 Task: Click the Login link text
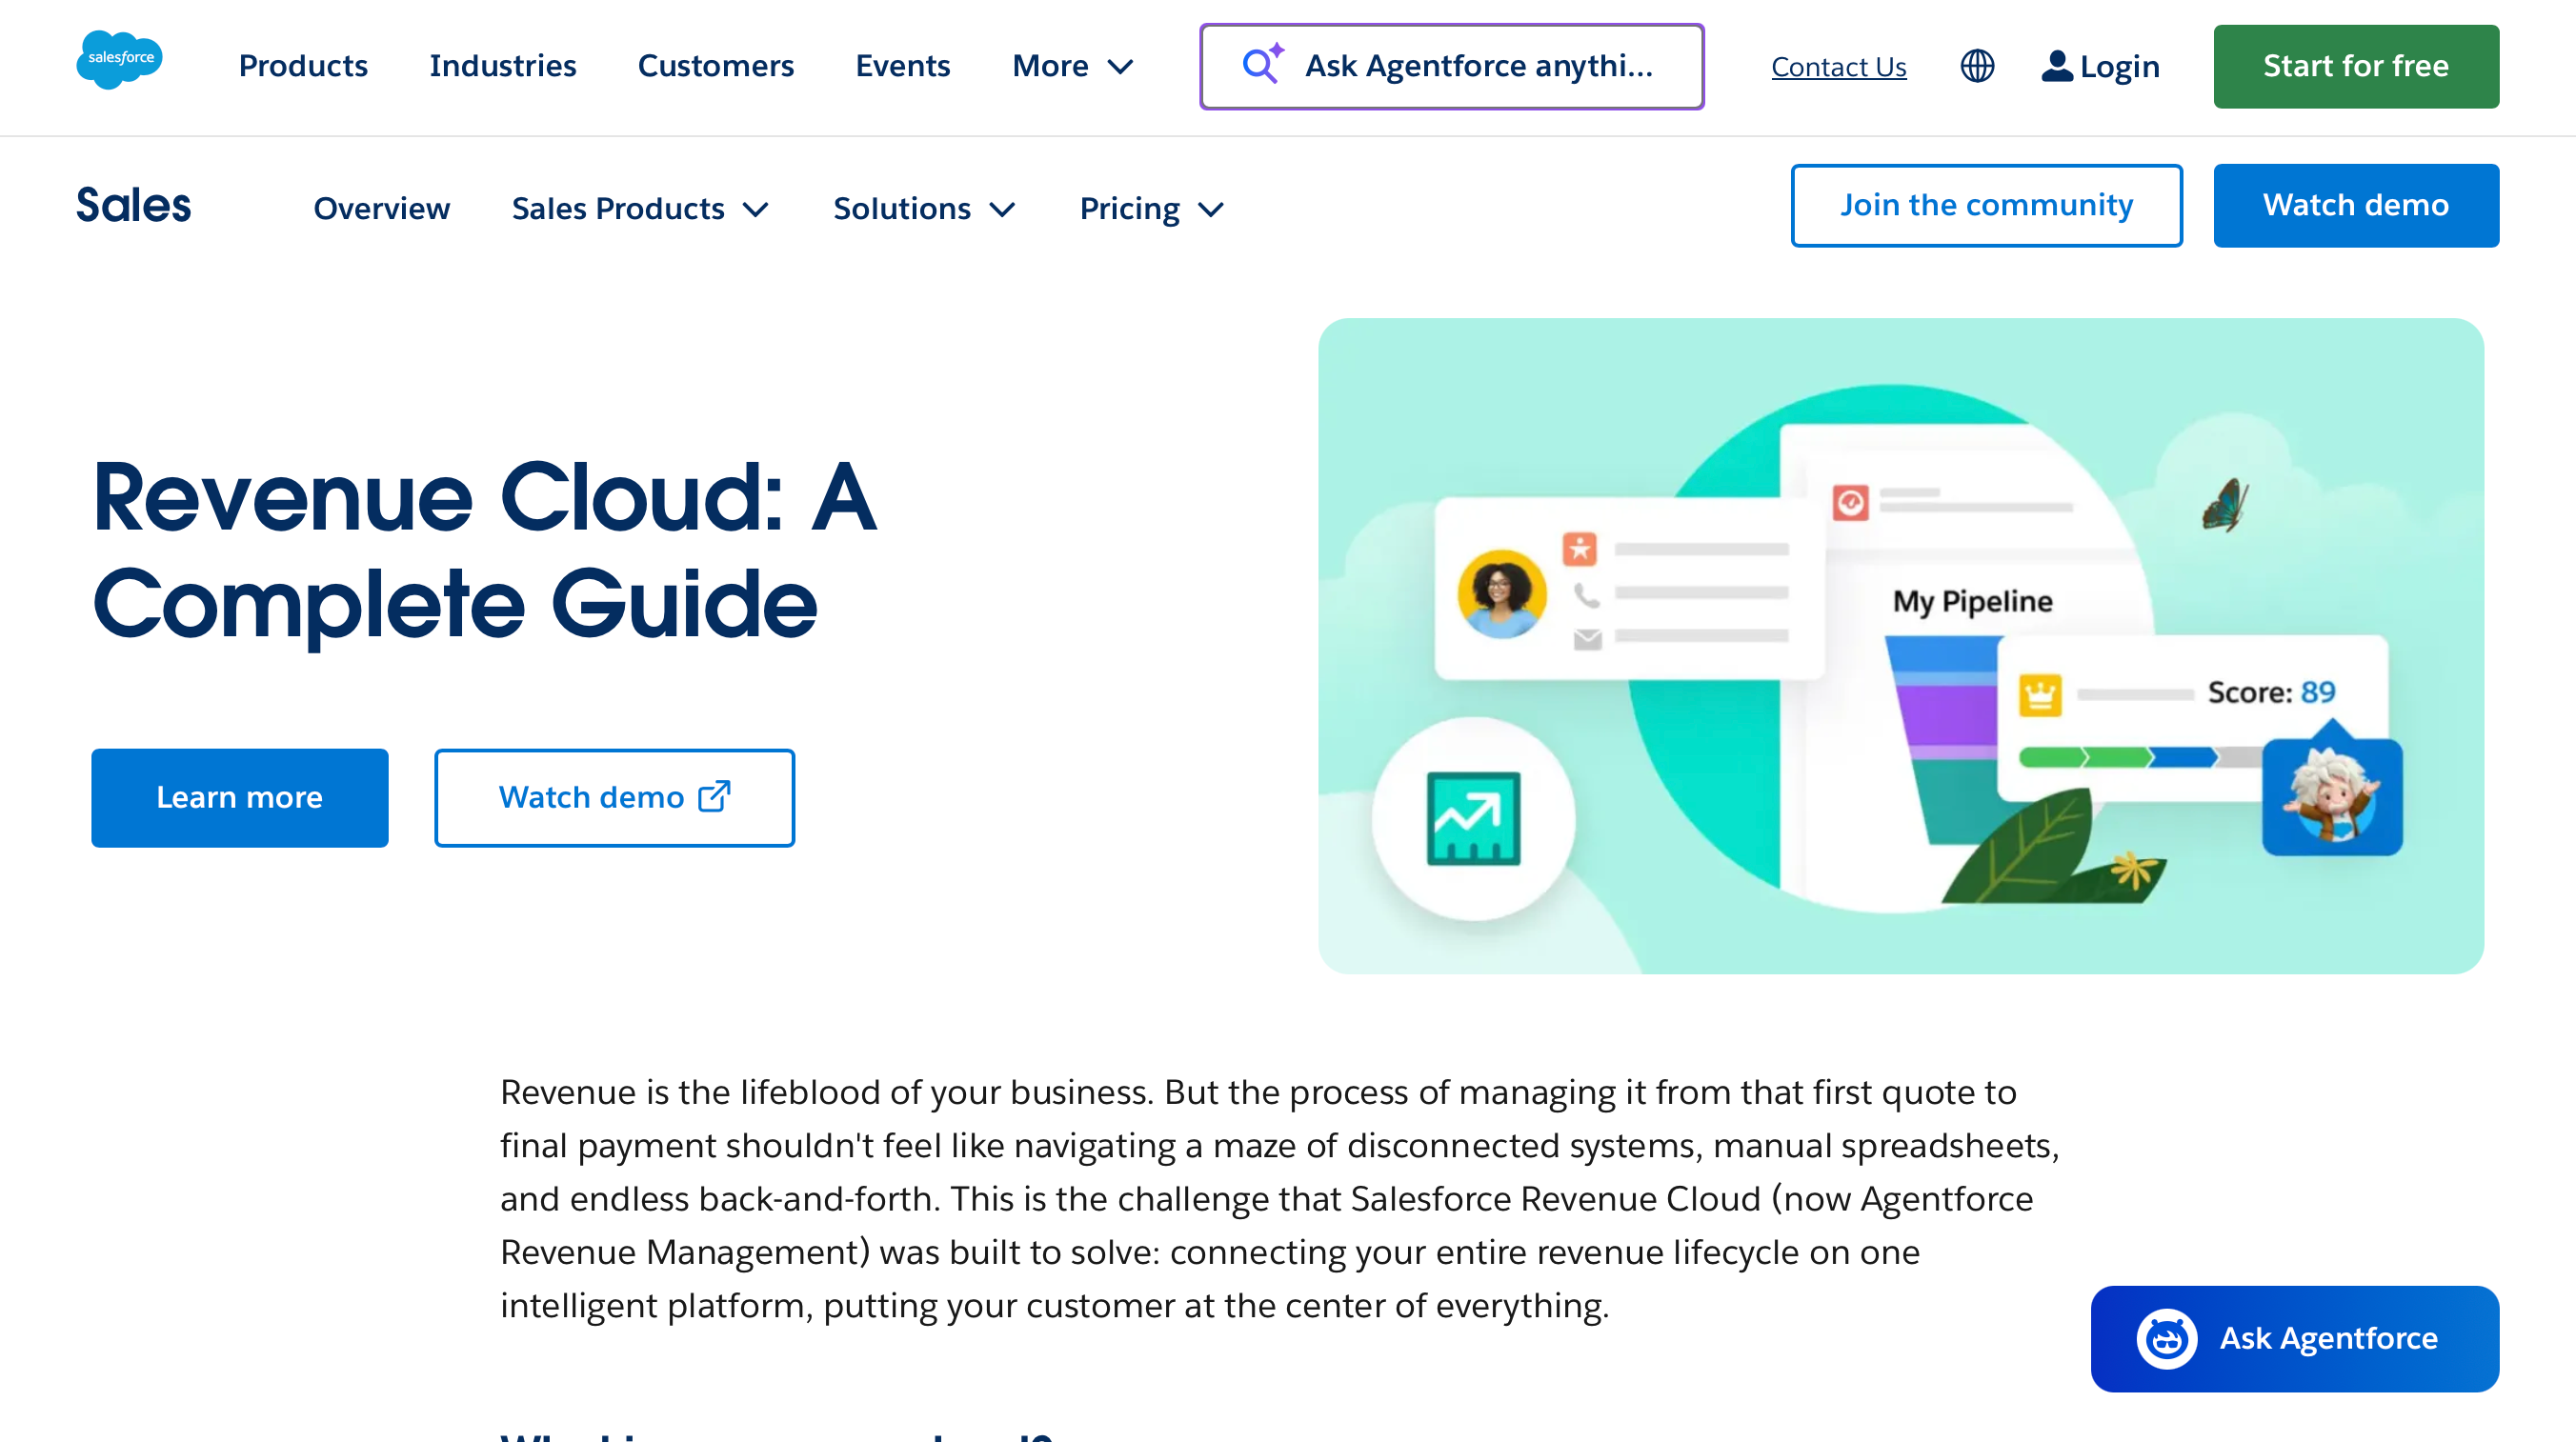pyautogui.click(x=2120, y=67)
